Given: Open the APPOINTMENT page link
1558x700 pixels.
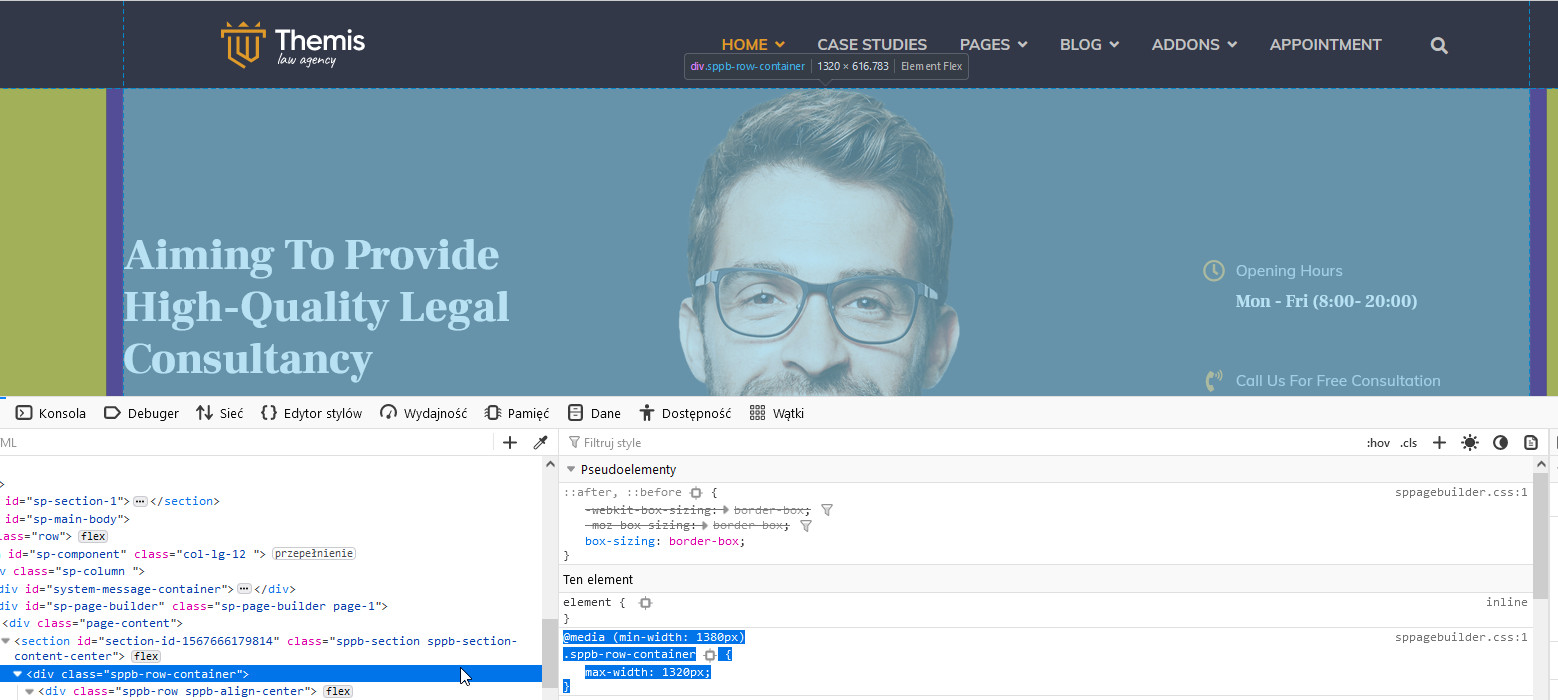Looking at the screenshot, I should (1325, 45).
